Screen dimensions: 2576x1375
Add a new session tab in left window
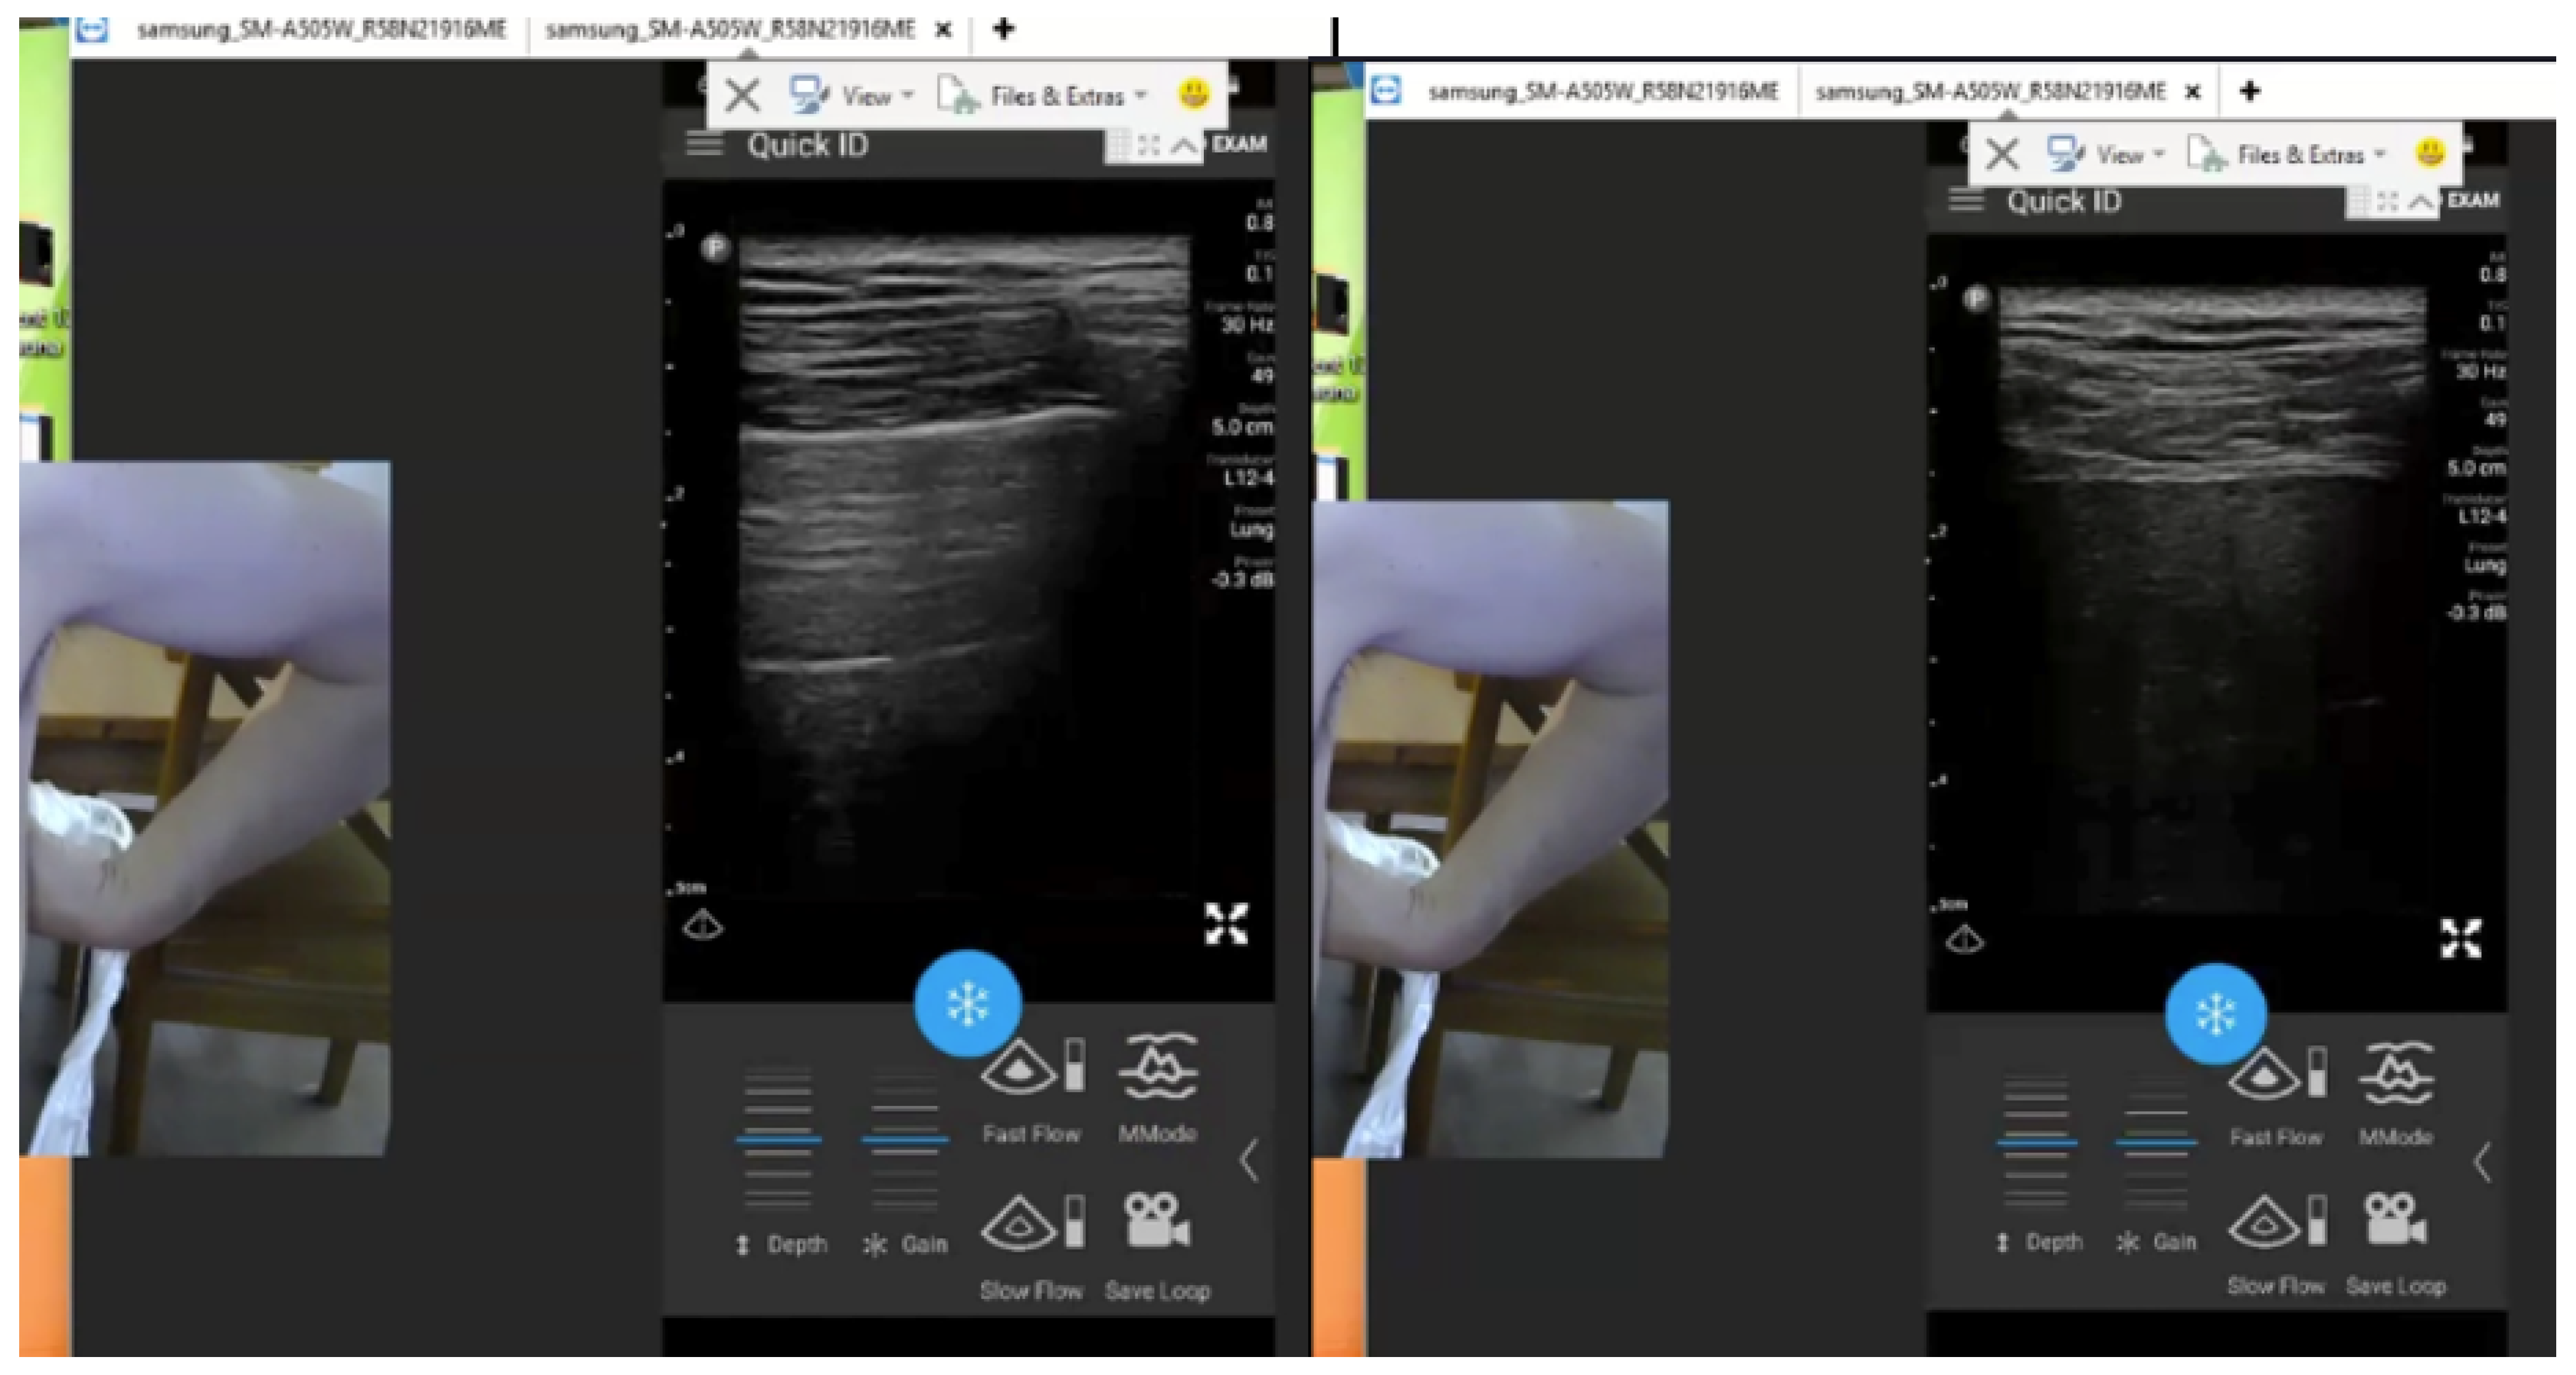tap(1003, 29)
